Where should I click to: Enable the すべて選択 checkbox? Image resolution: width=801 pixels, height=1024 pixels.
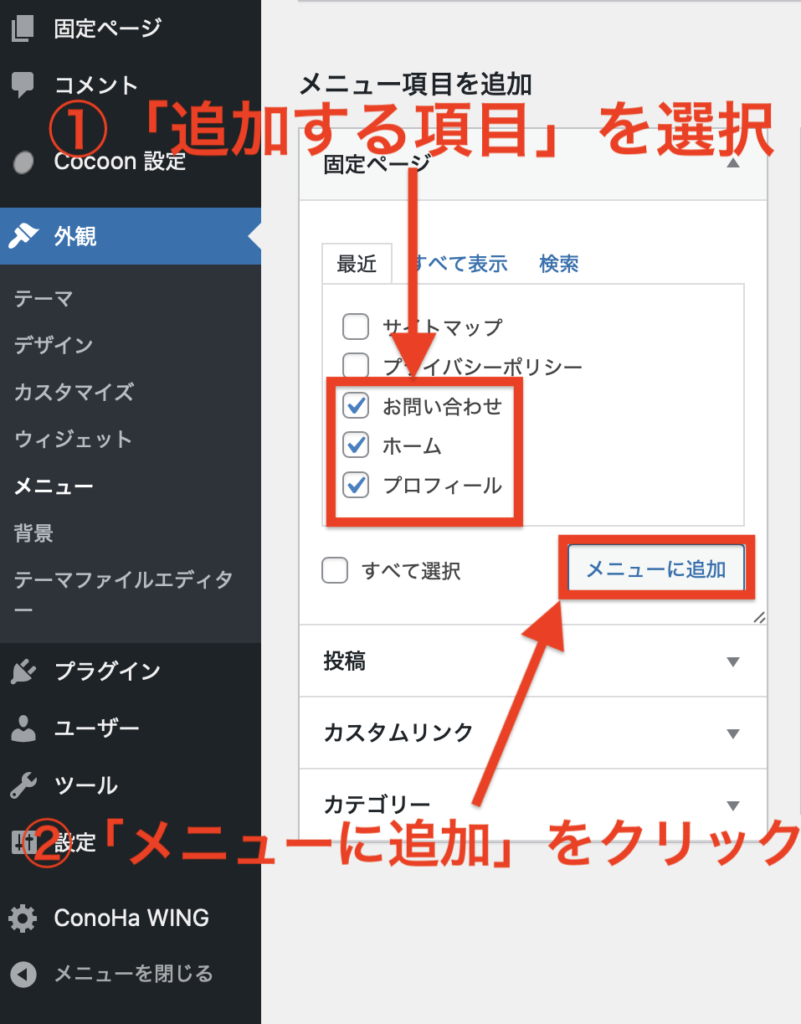click(335, 571)
